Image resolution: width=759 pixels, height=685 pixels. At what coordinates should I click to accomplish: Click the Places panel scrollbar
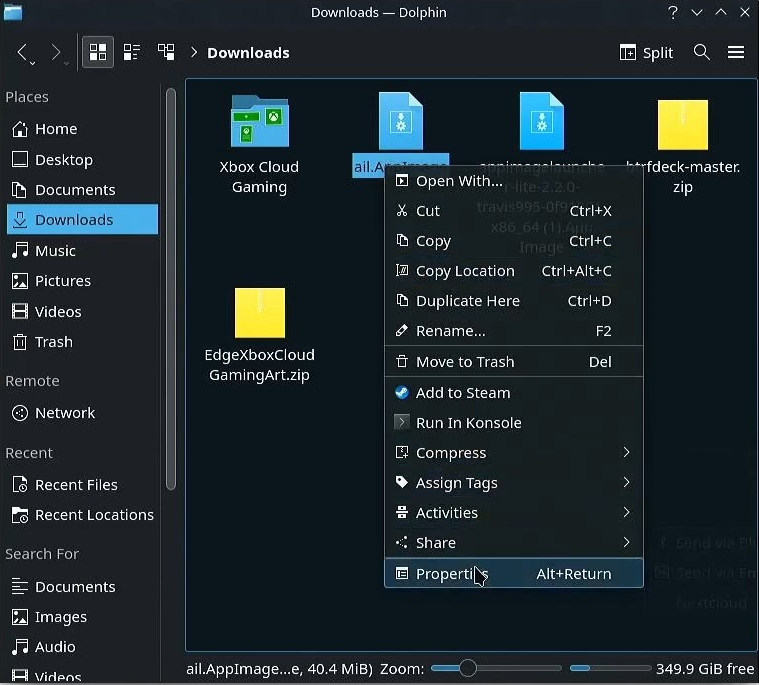pyautogui.click(x=170, y=289)
